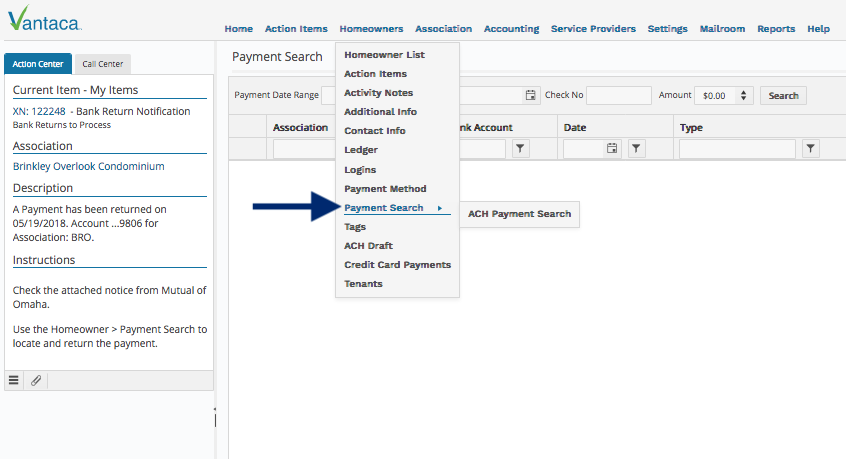Image resolution: width=846 pixels, height=459 pixels.
Task: Open the Mailroom menu
Action: pyautogui.click(x=722, y=29)
